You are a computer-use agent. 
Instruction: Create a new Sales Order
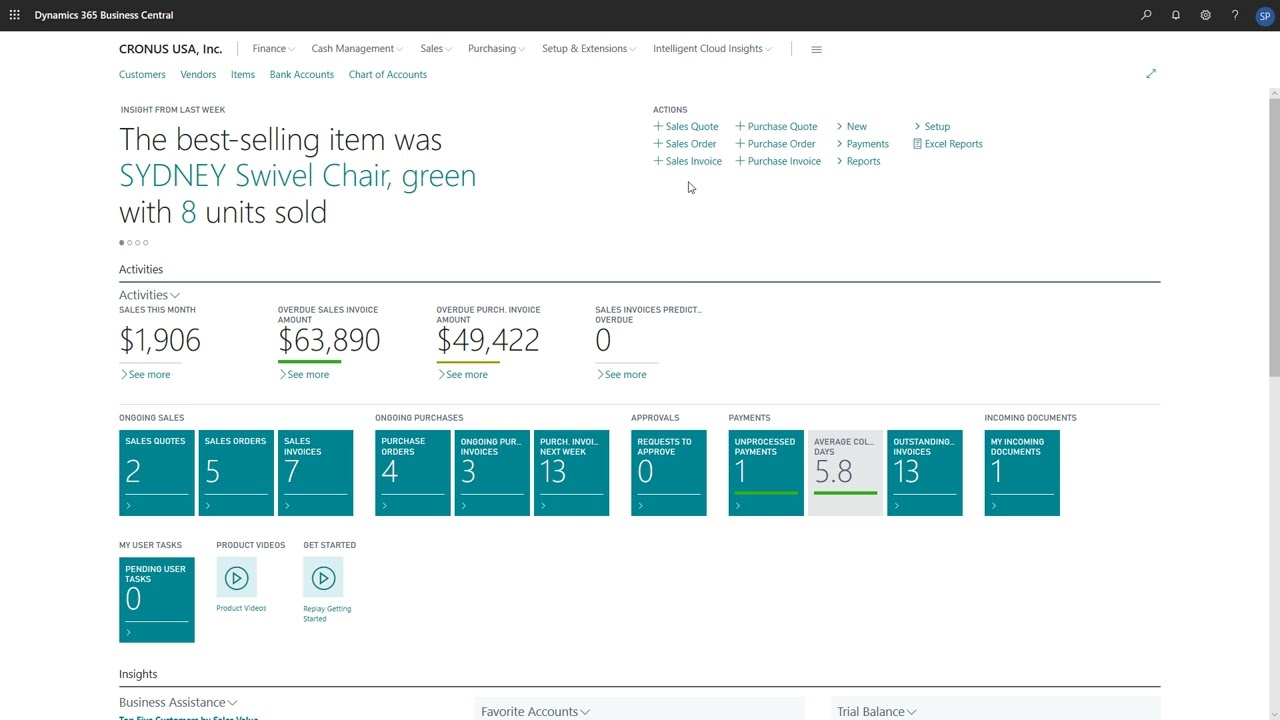pyautogui.click(x=685, y=144)
